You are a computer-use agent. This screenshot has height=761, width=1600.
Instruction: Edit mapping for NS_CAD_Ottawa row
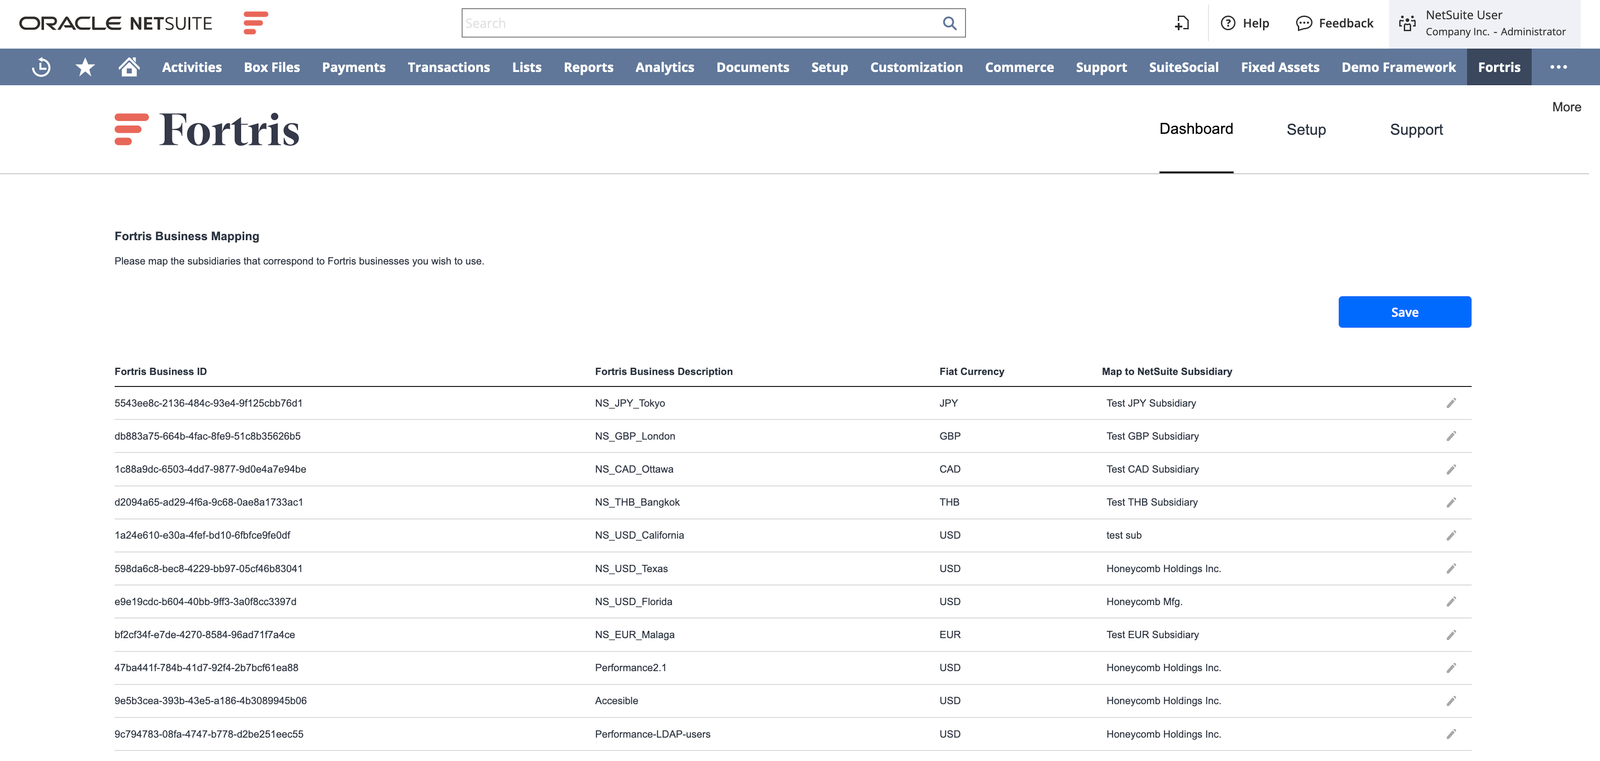click(1451, 469)
